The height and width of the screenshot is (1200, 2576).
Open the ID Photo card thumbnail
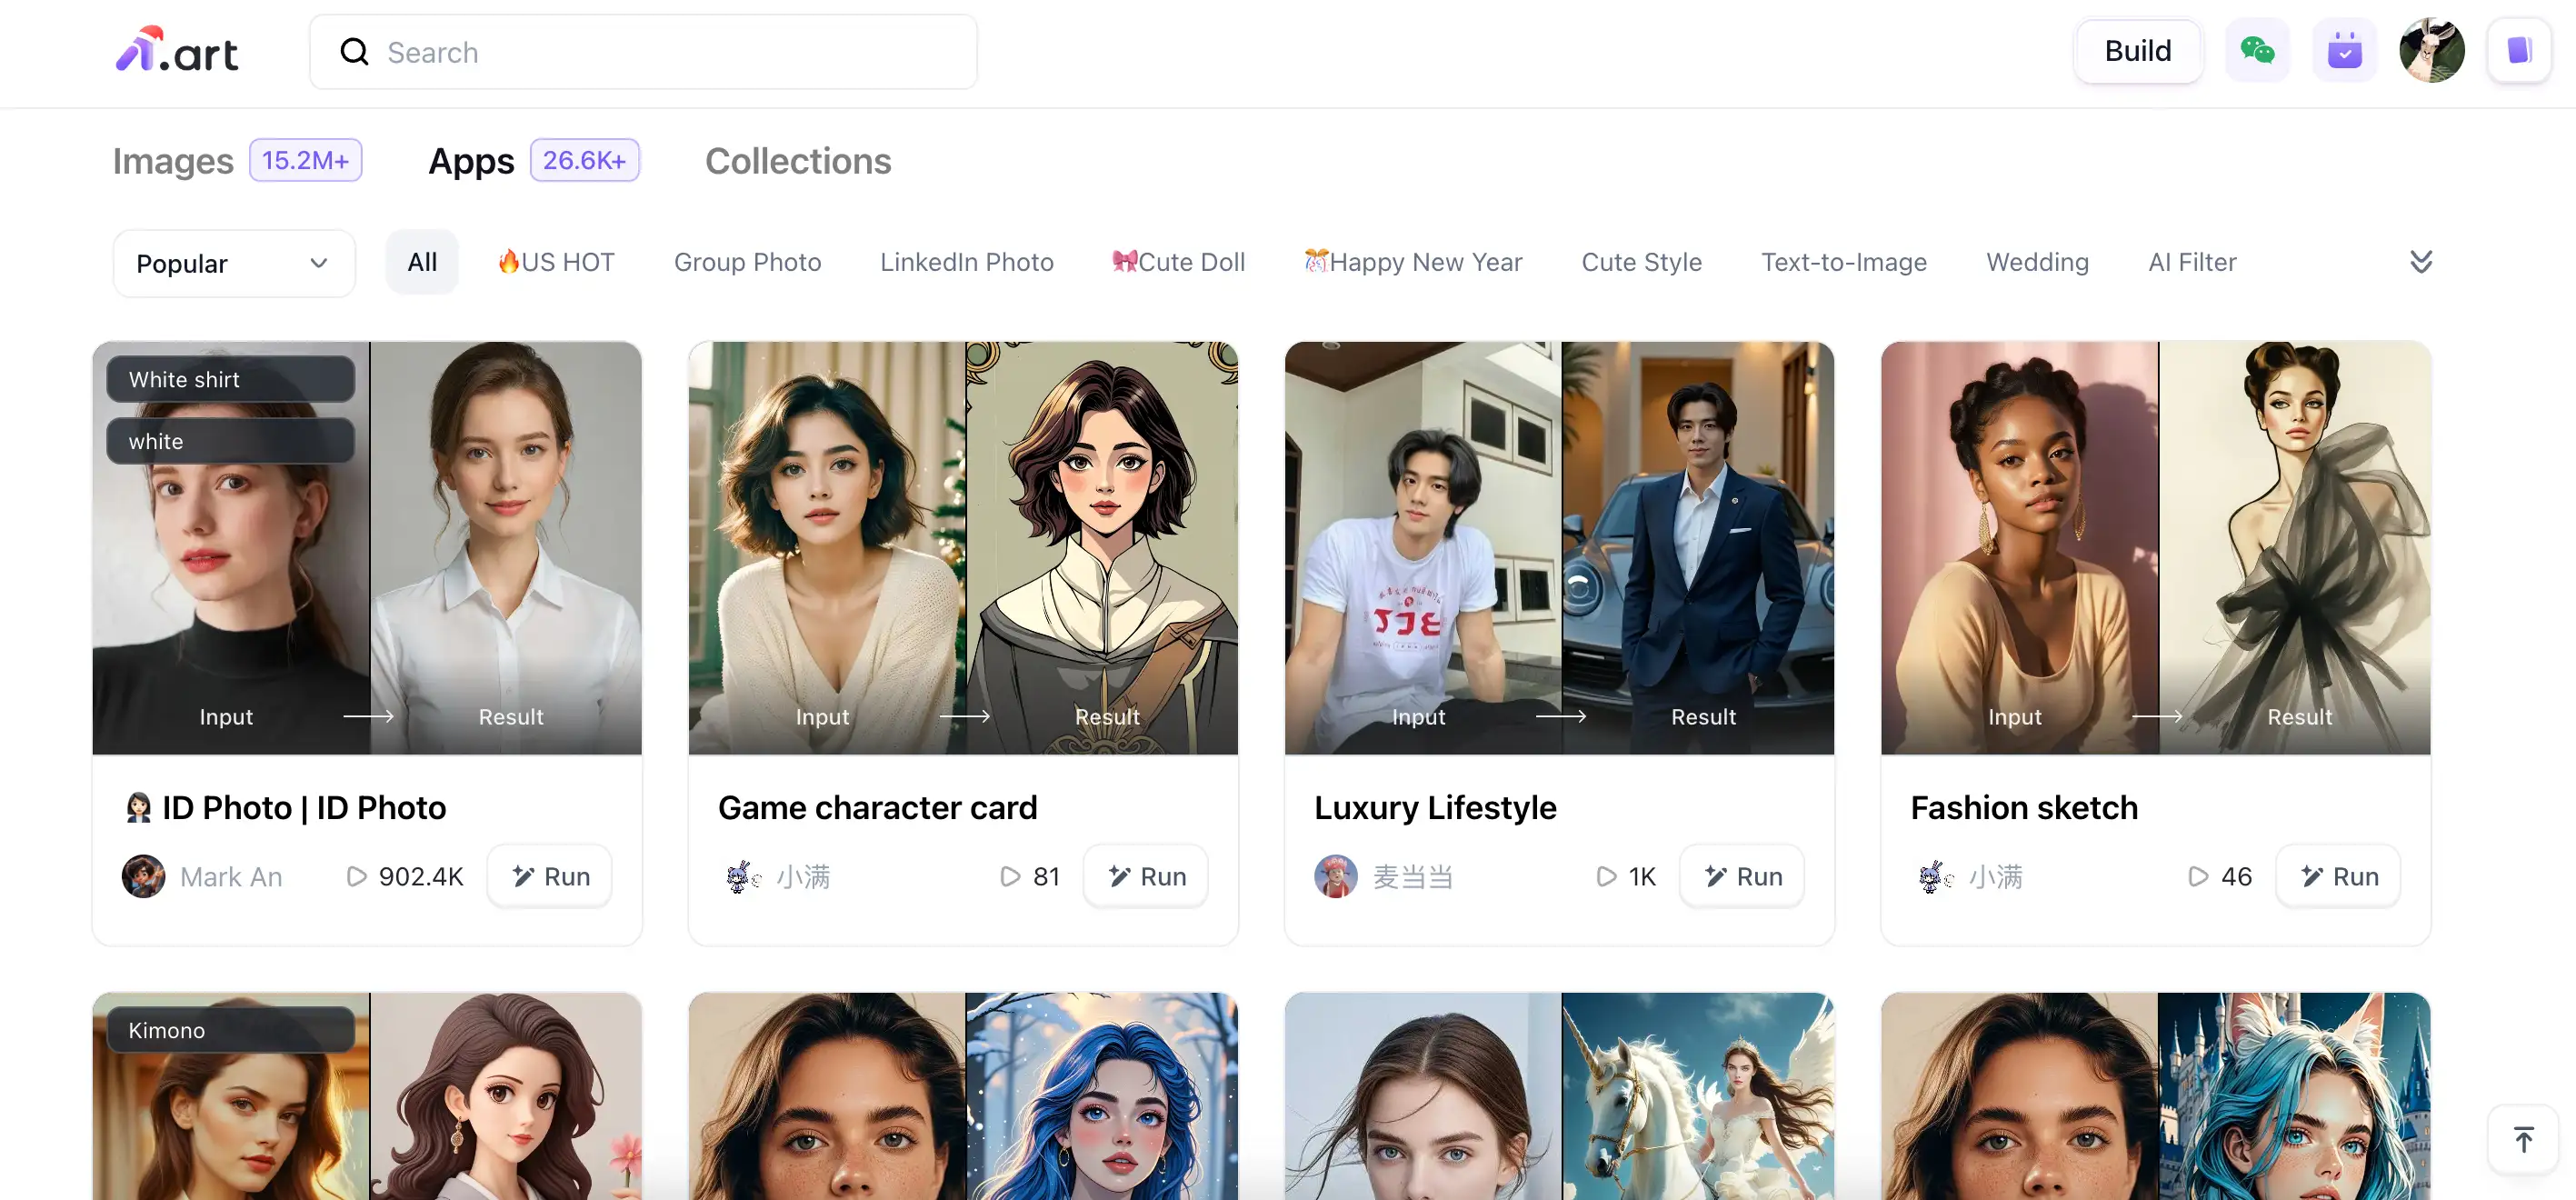tap(367, 548)
